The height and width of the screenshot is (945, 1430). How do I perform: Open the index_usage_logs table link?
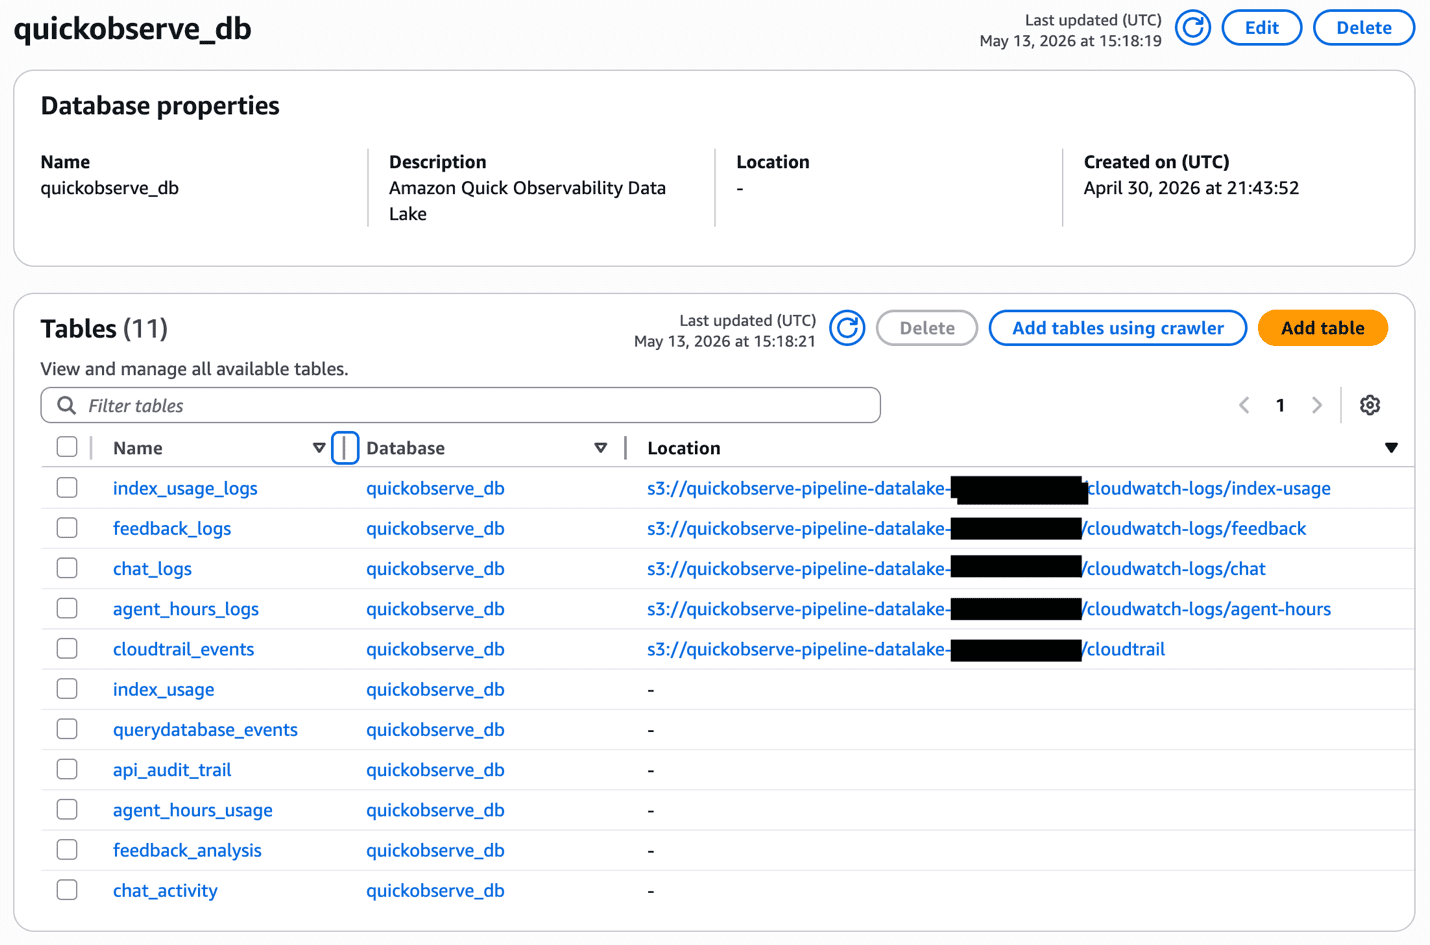pos(185,488)
